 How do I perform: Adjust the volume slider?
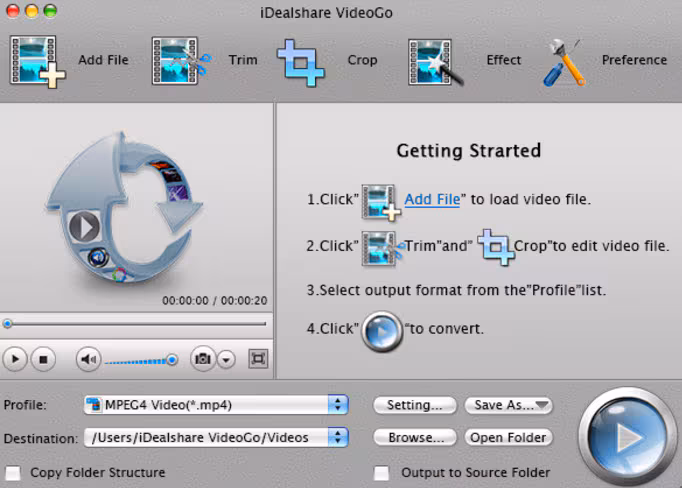coord(141,361)
